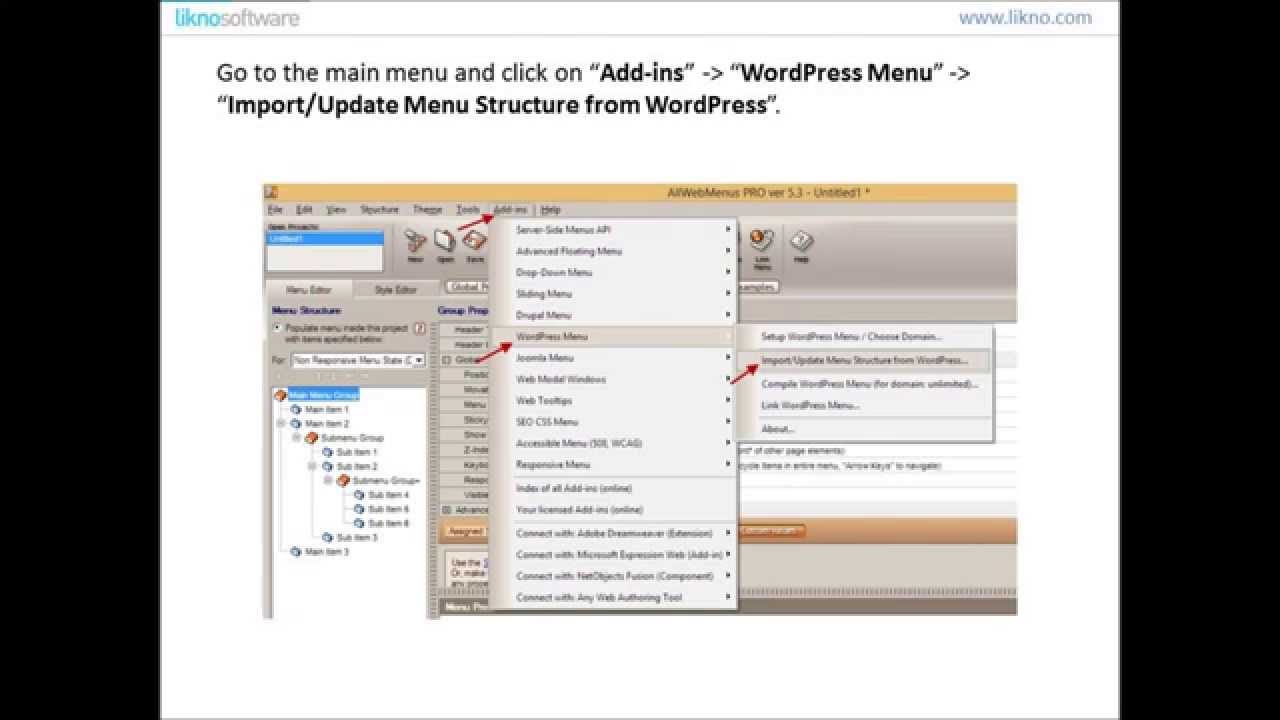This screenshot has height=720, width=1280.
Task: Select Connect with Adobe Dreamweaver
Action: [614, 533]
